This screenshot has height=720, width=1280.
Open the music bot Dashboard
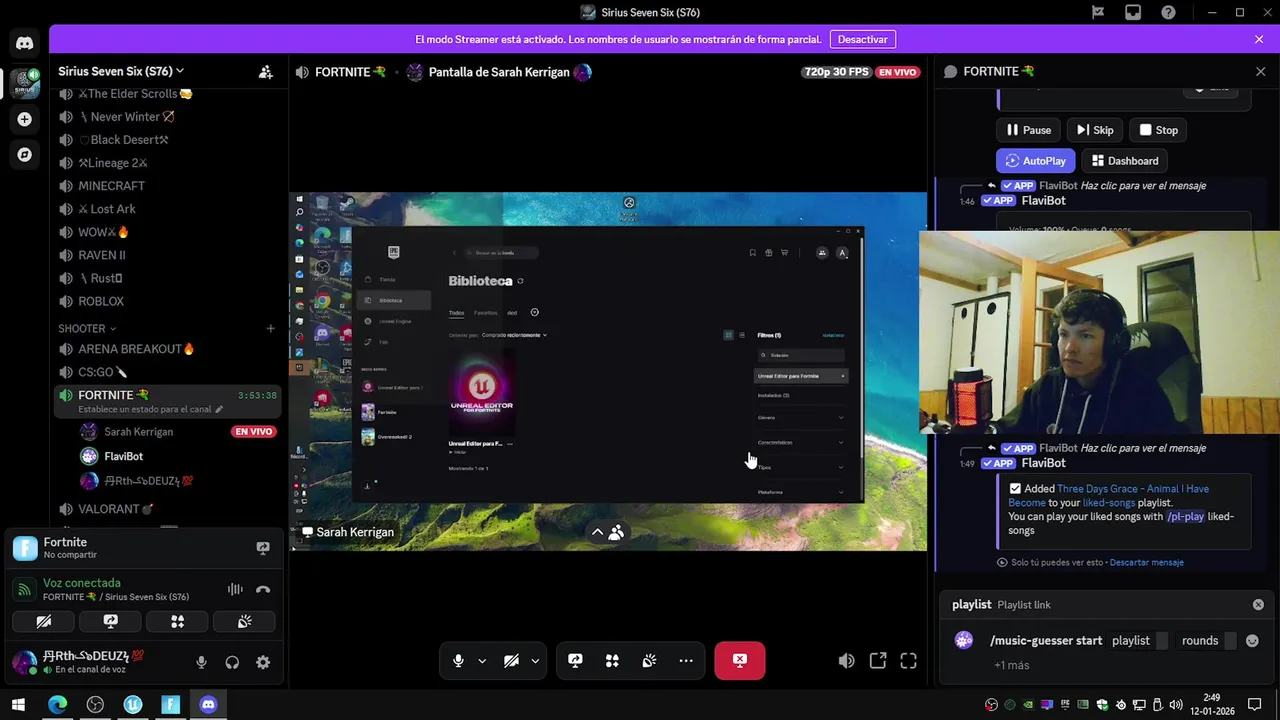tap(1125, 161)
